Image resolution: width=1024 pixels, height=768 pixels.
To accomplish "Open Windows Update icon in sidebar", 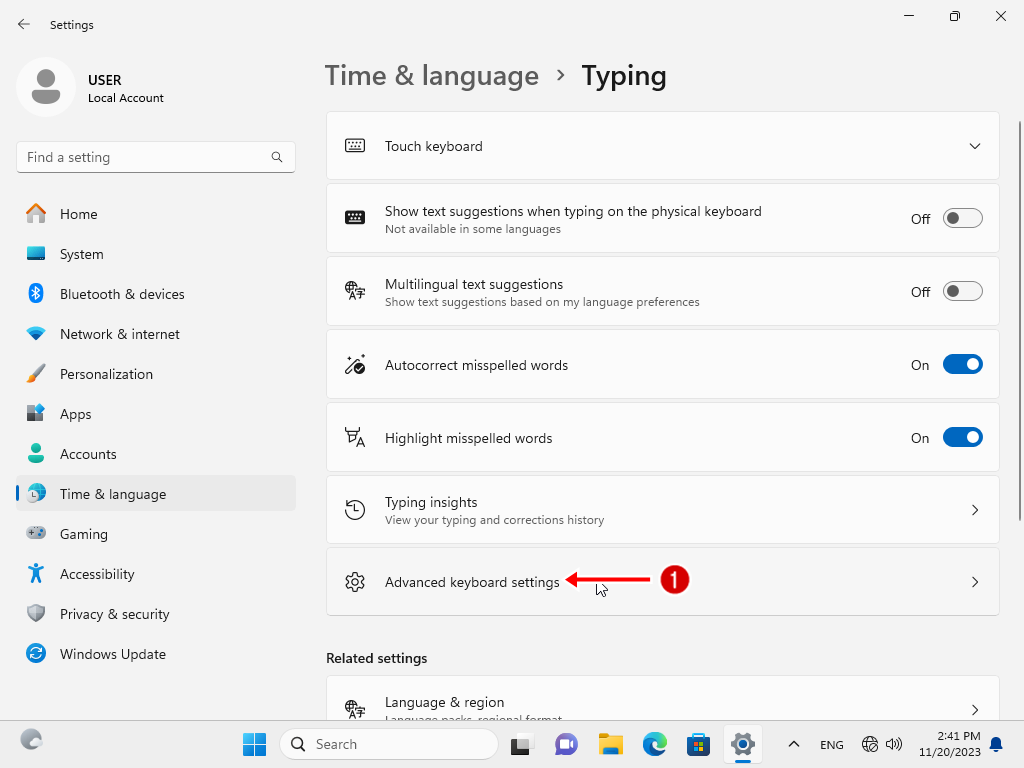I will (36, 654).
